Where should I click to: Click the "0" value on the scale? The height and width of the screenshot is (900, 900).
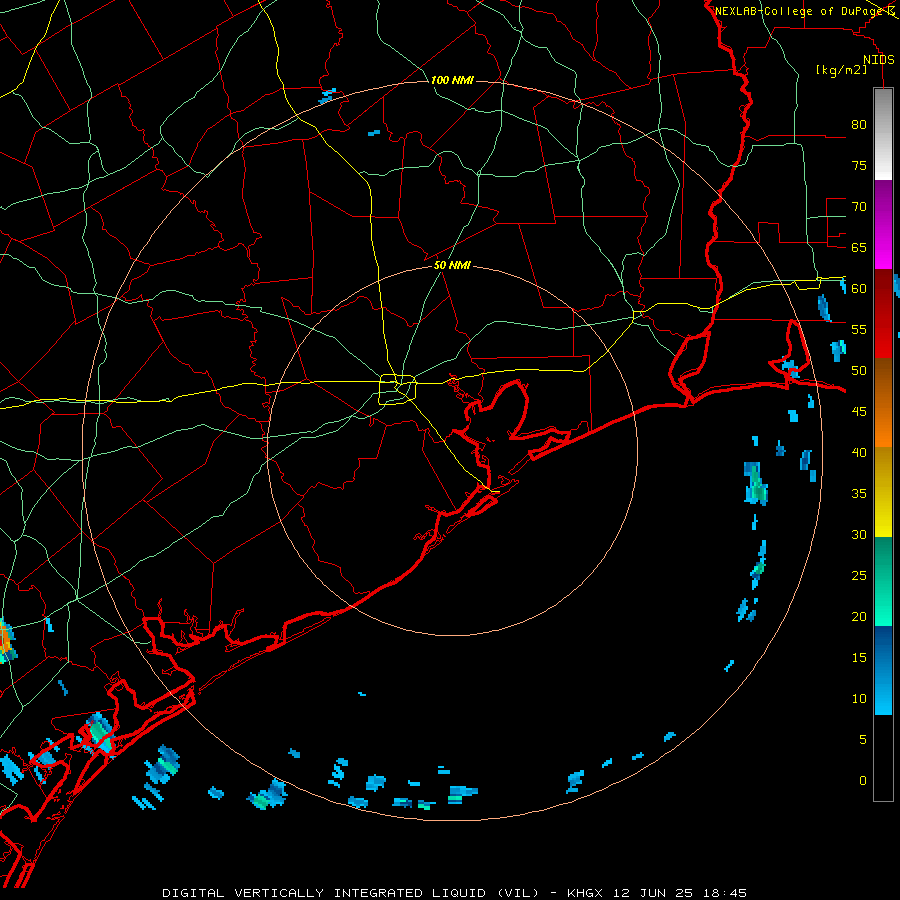pyautogui.click(x=863, y=781)
